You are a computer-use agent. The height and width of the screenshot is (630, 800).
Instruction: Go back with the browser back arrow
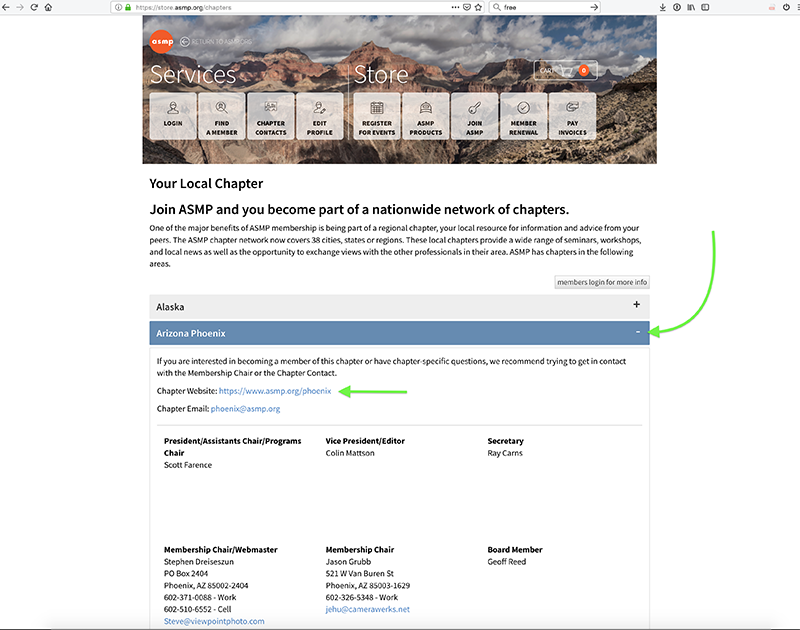[x=6, y=7]
